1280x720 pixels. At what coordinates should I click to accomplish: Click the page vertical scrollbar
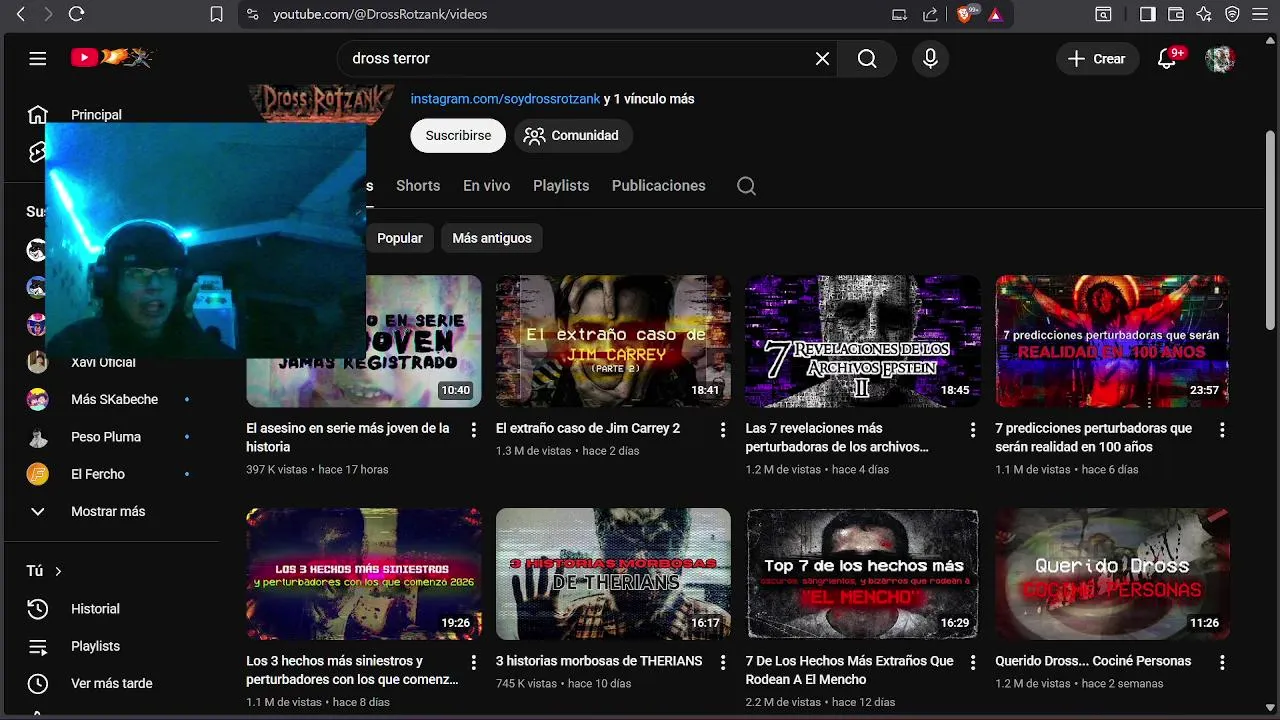point(1271,230)
